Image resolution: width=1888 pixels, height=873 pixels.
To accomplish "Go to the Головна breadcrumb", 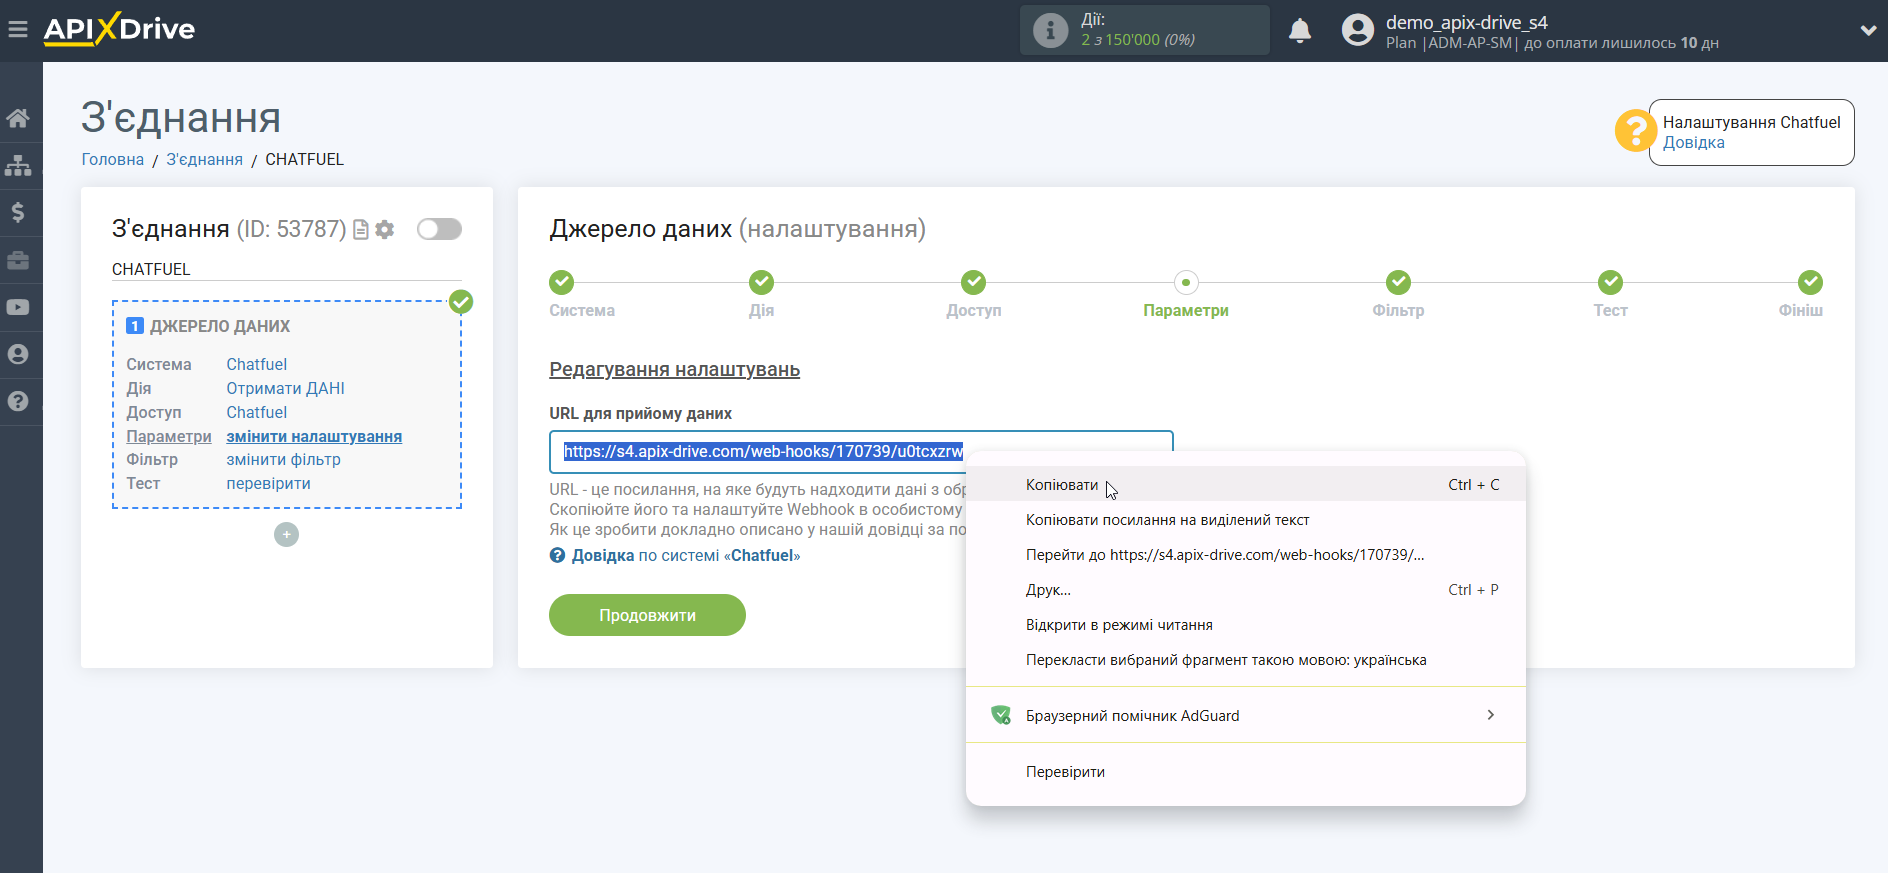I will (x=113, y=160).
